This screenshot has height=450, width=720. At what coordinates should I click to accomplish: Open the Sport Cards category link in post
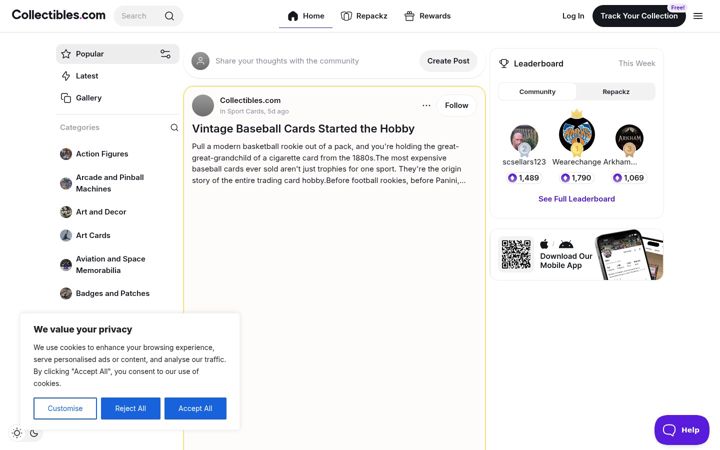click(246, 112)
